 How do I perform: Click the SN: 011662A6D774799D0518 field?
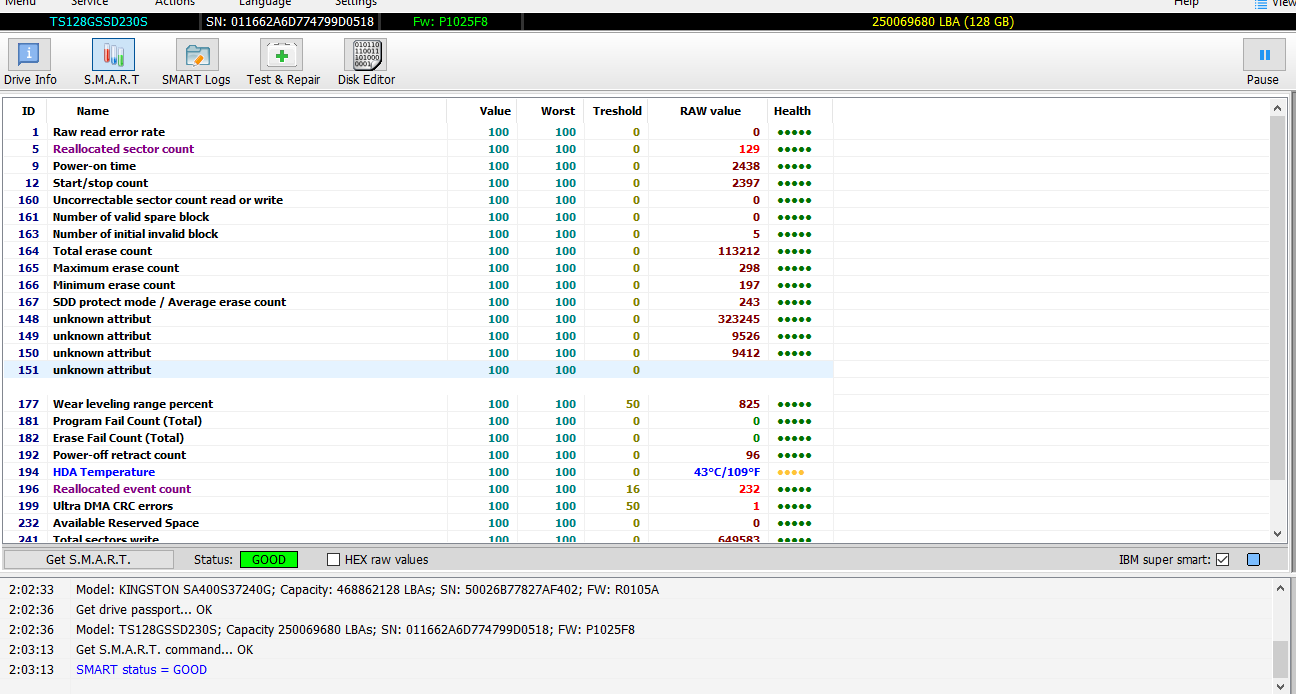pos(291,22)
